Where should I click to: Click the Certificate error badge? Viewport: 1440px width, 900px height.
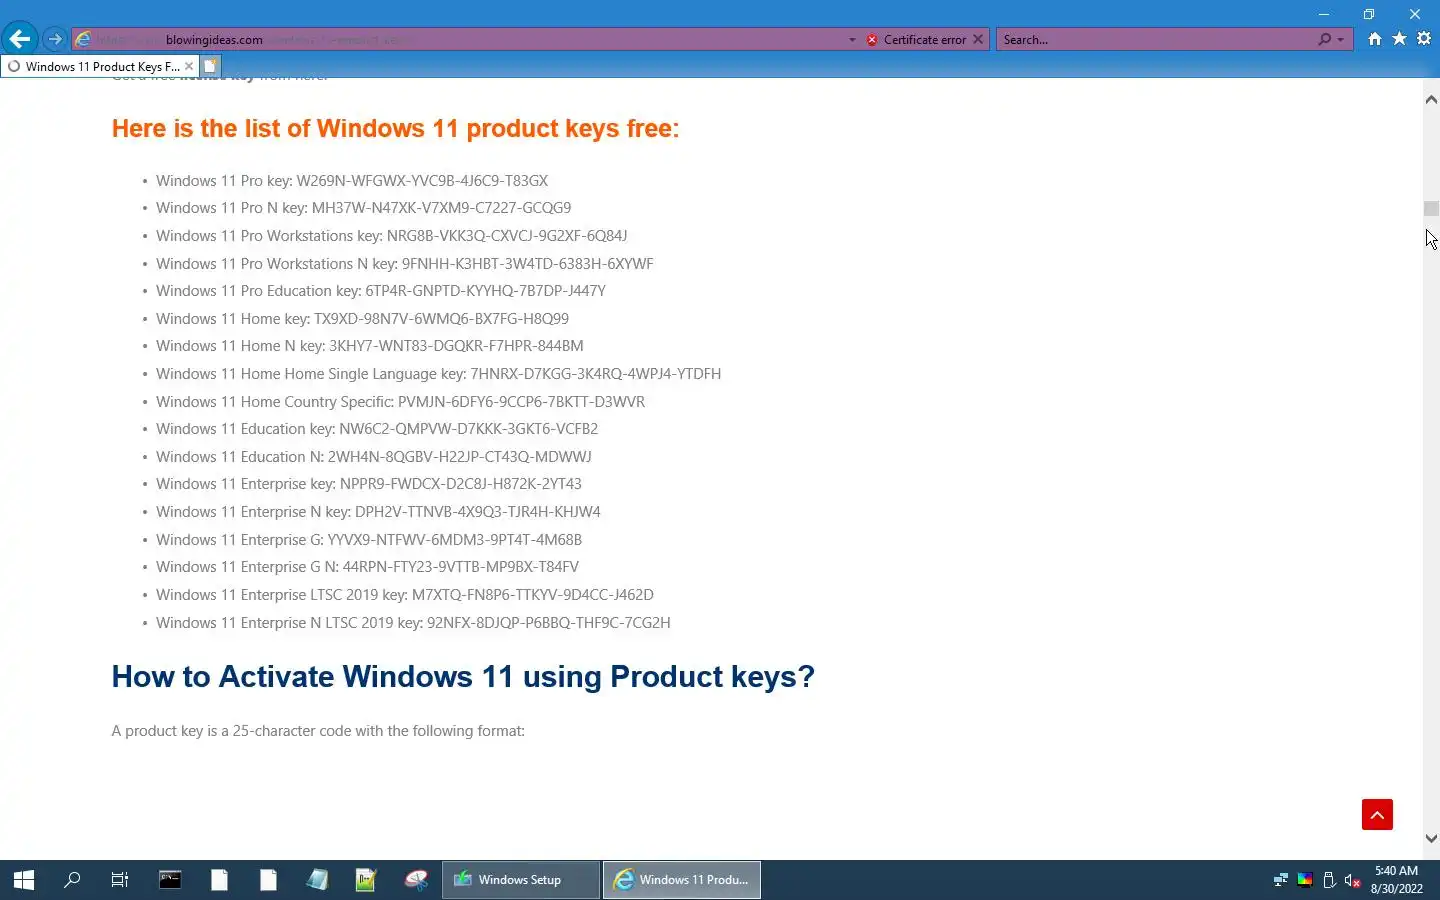click(916, 40)
